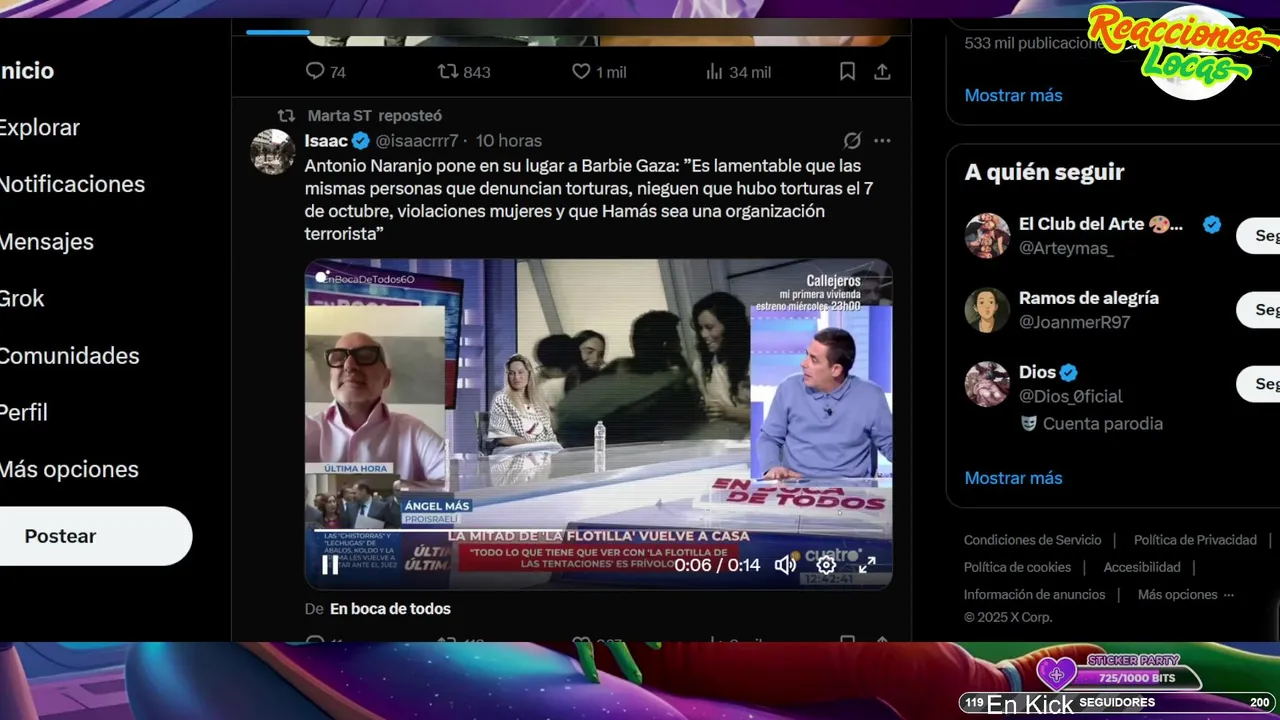Image resolution: width=1280 pixels, height=720 pixels.
Task: Open Política de Privacidad link
Action: click(x=1195, y=540)
